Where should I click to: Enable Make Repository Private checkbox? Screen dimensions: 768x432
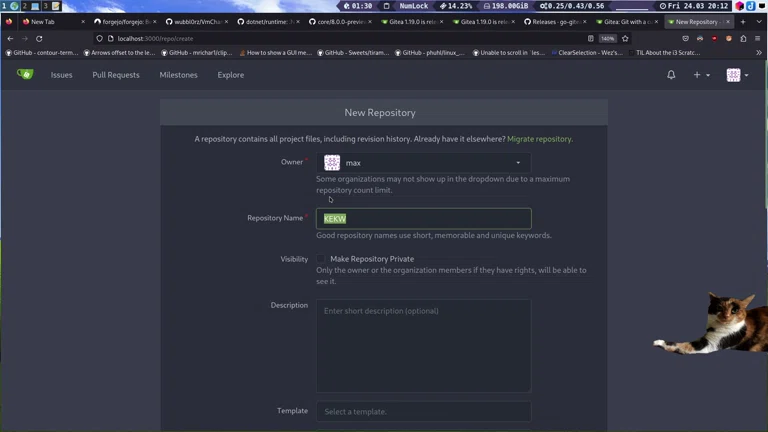(x=322, y=259)
